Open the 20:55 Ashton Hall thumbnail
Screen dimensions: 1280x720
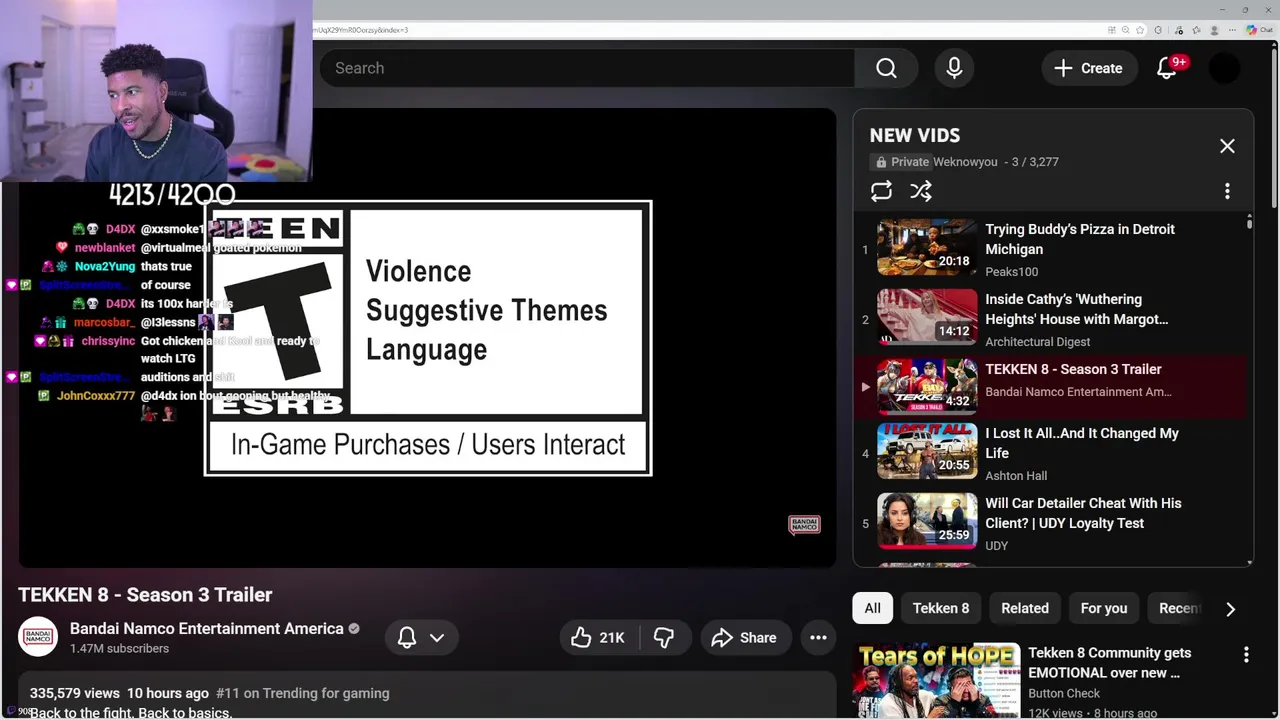pos(927,451)
